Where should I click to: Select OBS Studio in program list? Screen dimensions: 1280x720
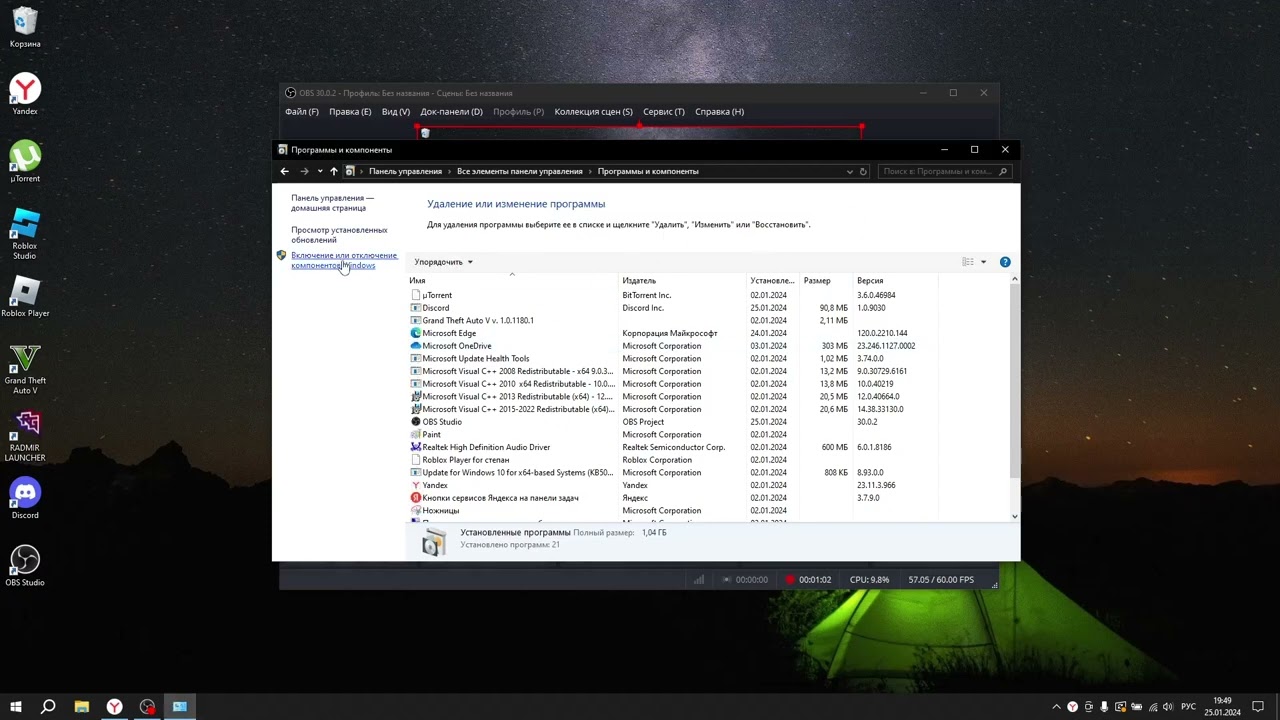(442, 422)
